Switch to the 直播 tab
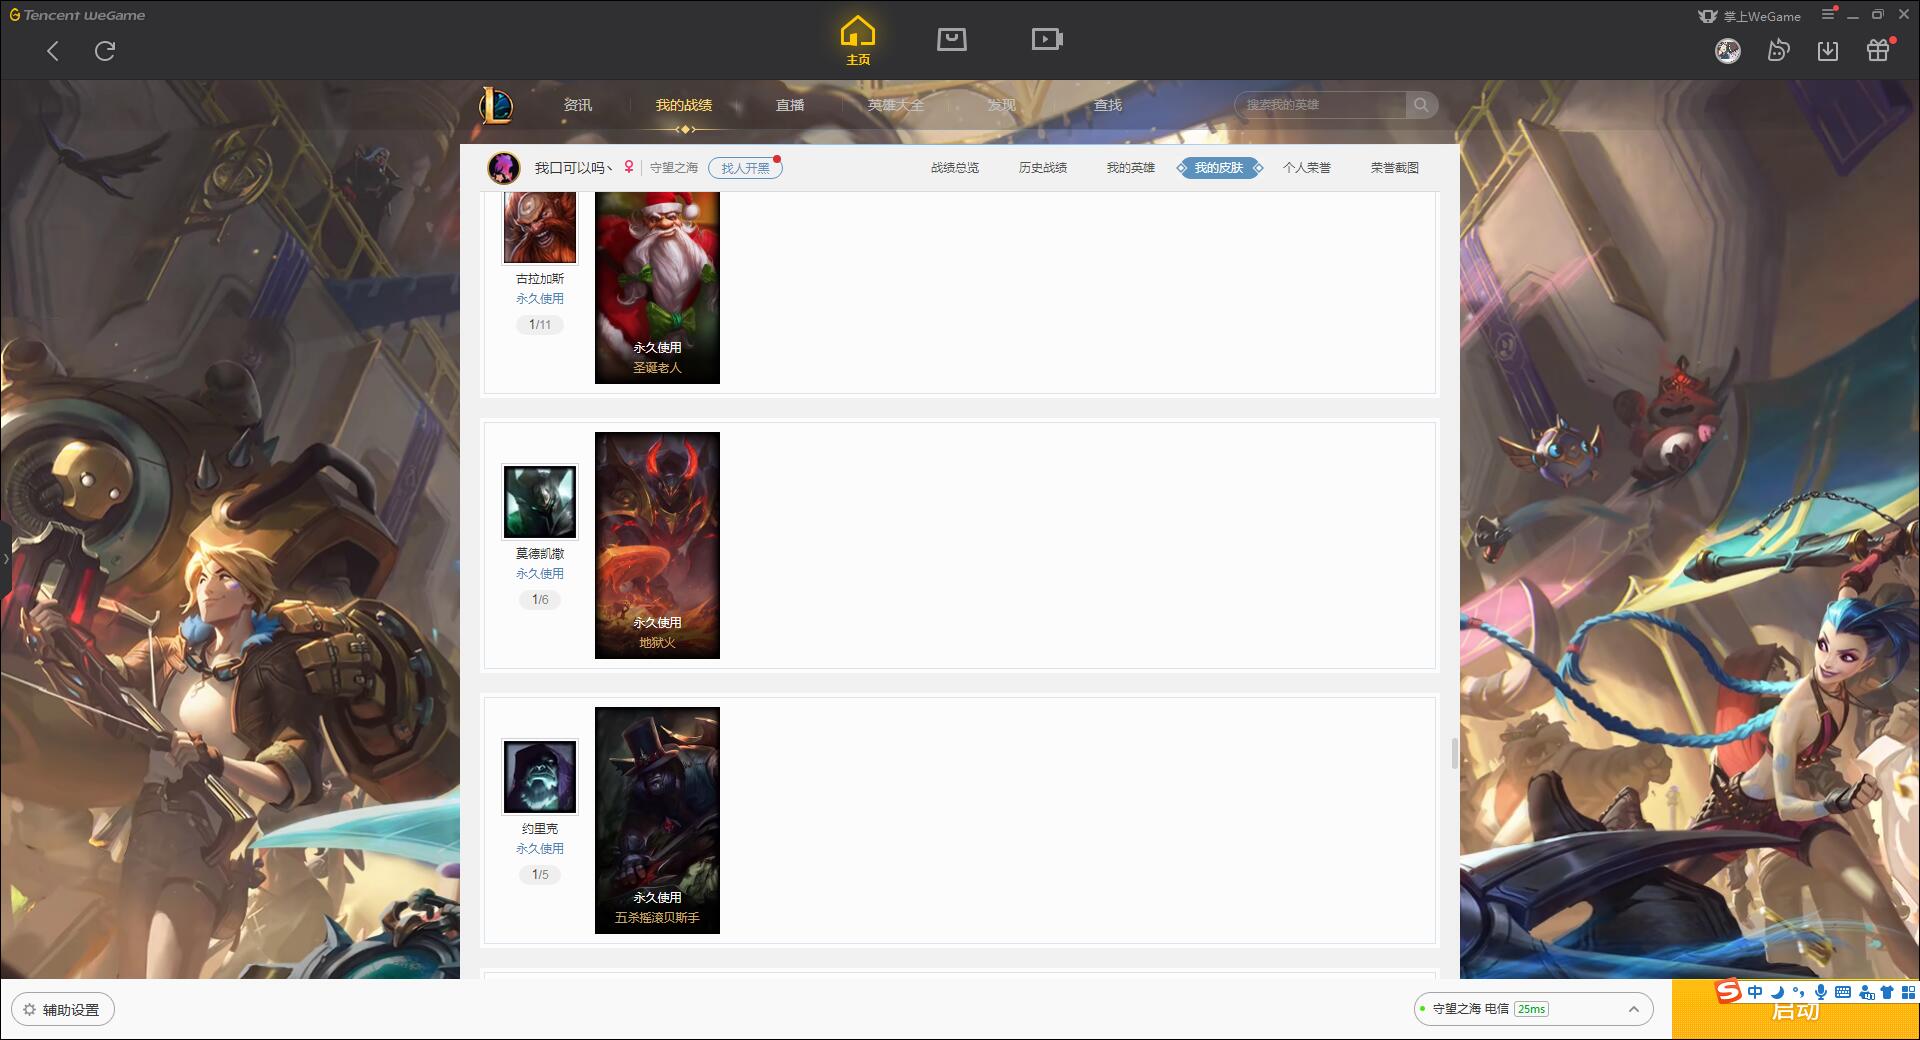 (790, 105)
